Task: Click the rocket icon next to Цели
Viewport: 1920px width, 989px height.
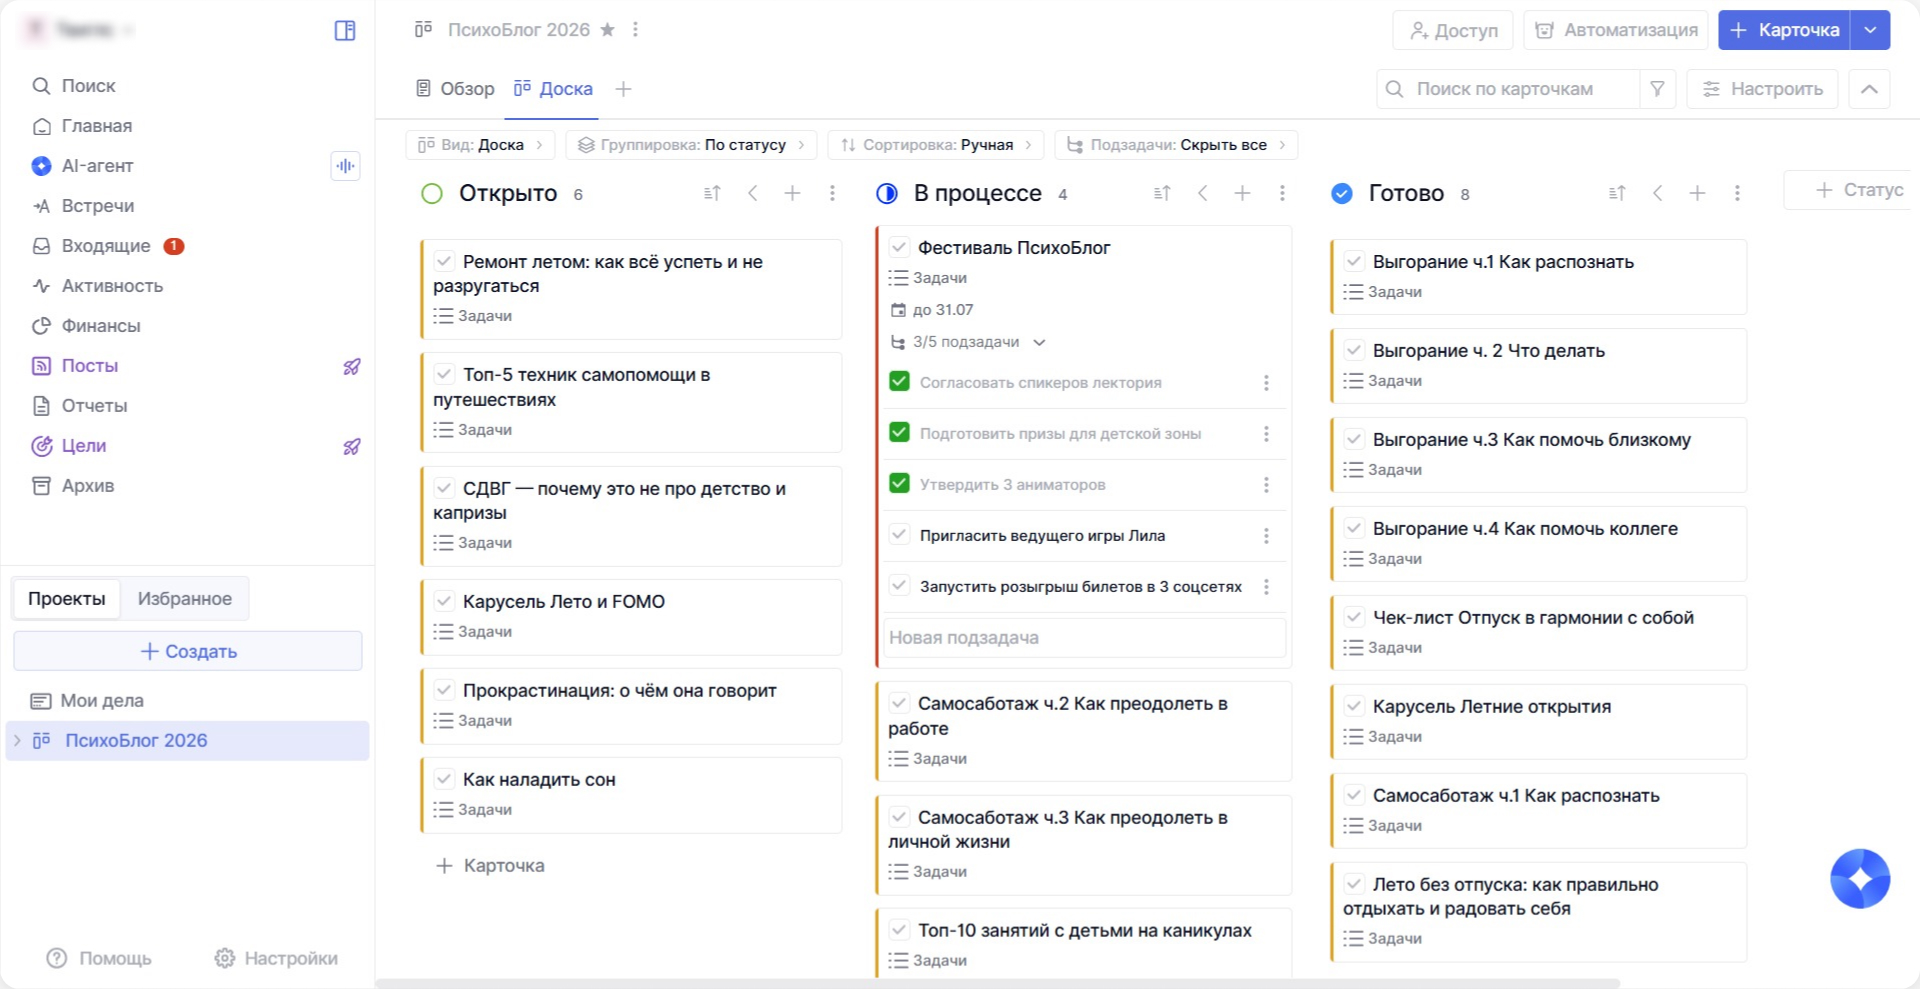Action: click(352, 447)
